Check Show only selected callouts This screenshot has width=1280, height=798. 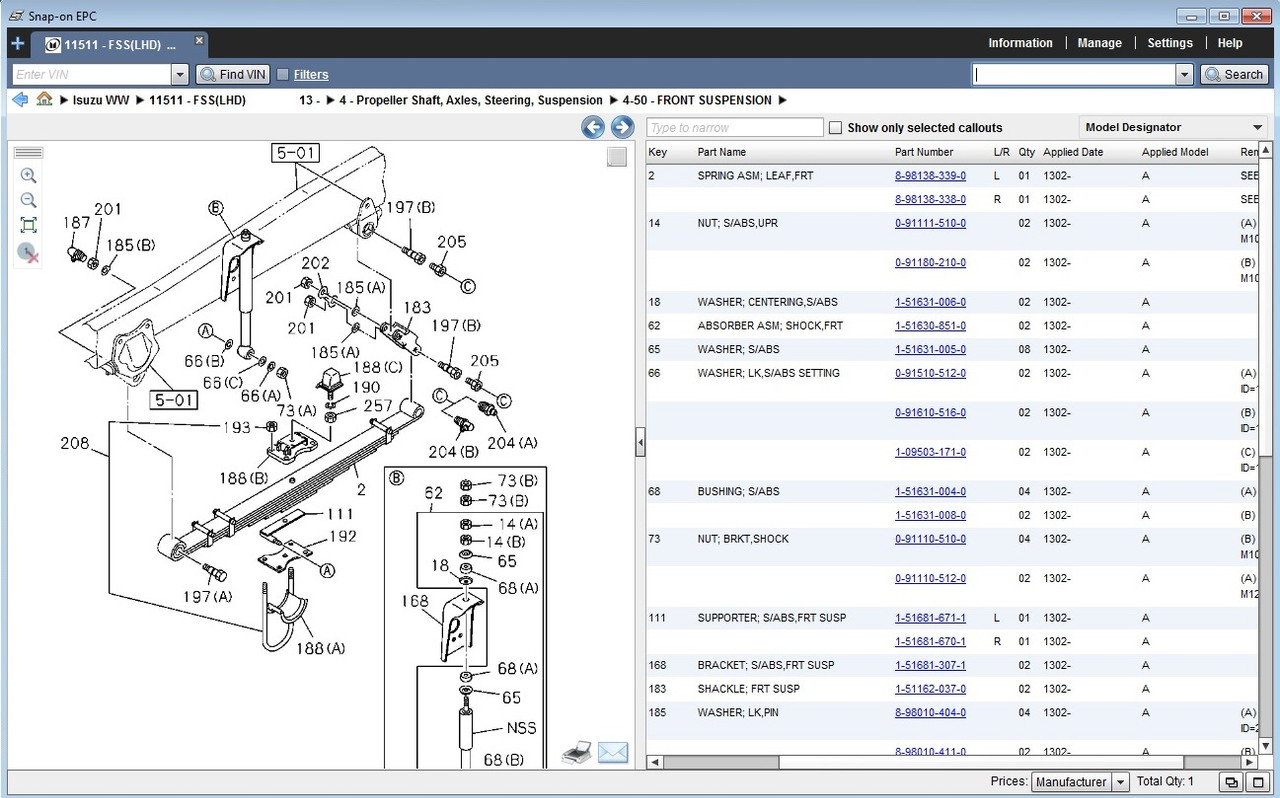coord(835,128)
